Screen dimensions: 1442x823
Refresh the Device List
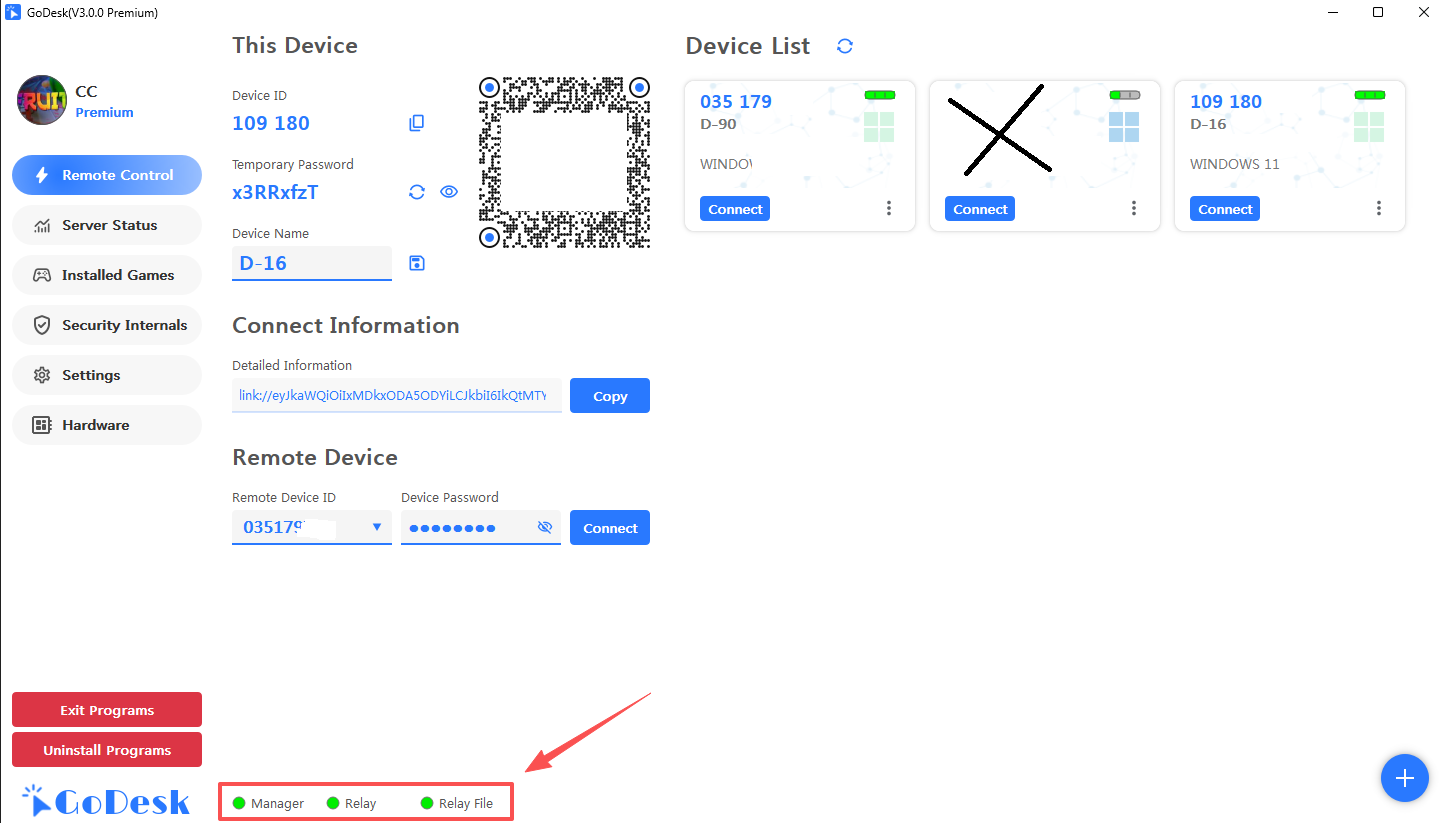click(x=845, y=46)
